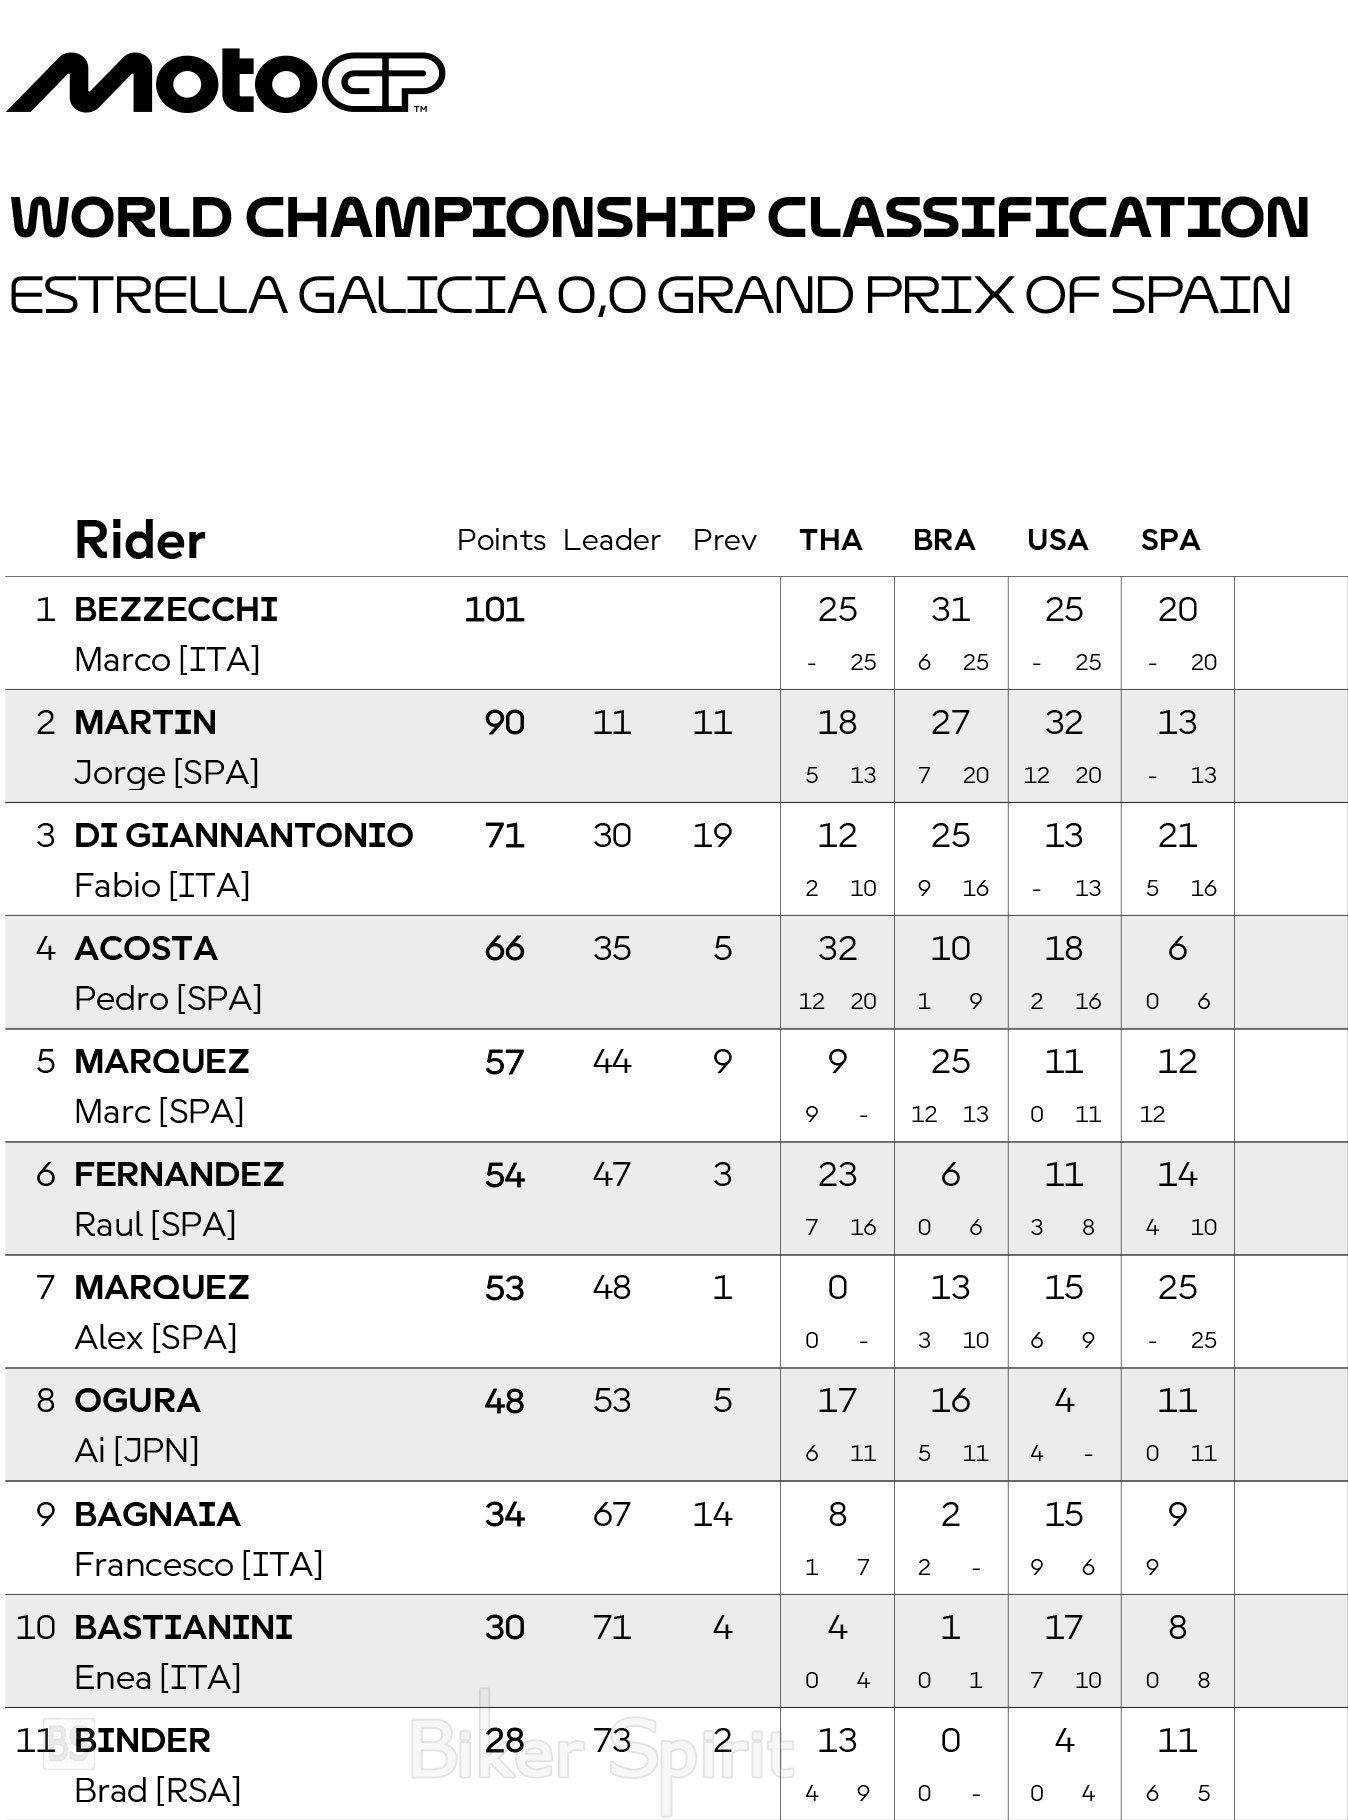Click the SPA race column header
The width and height of the screenshot is (1348, 1820).
[x=1170, y=540]
